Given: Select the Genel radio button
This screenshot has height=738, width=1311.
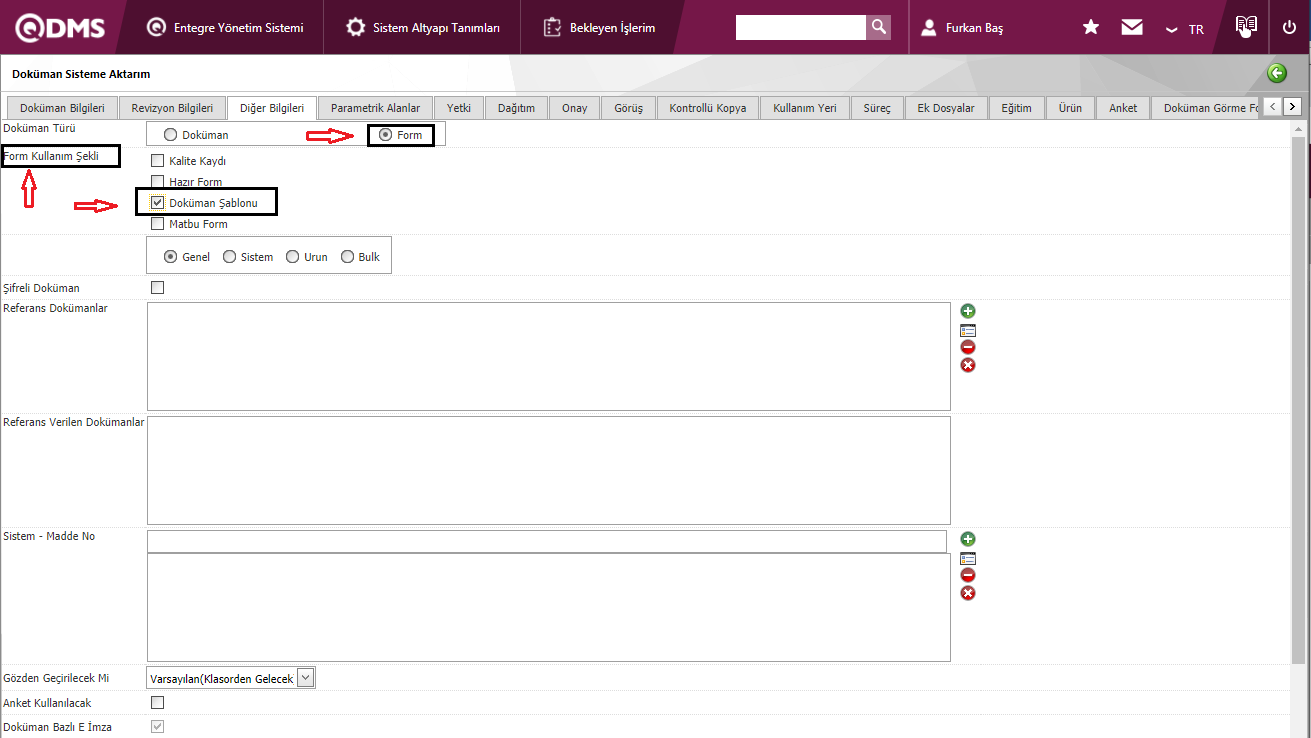Looking at the screenshot, I should pyautogui.click(x=171, y=257).
